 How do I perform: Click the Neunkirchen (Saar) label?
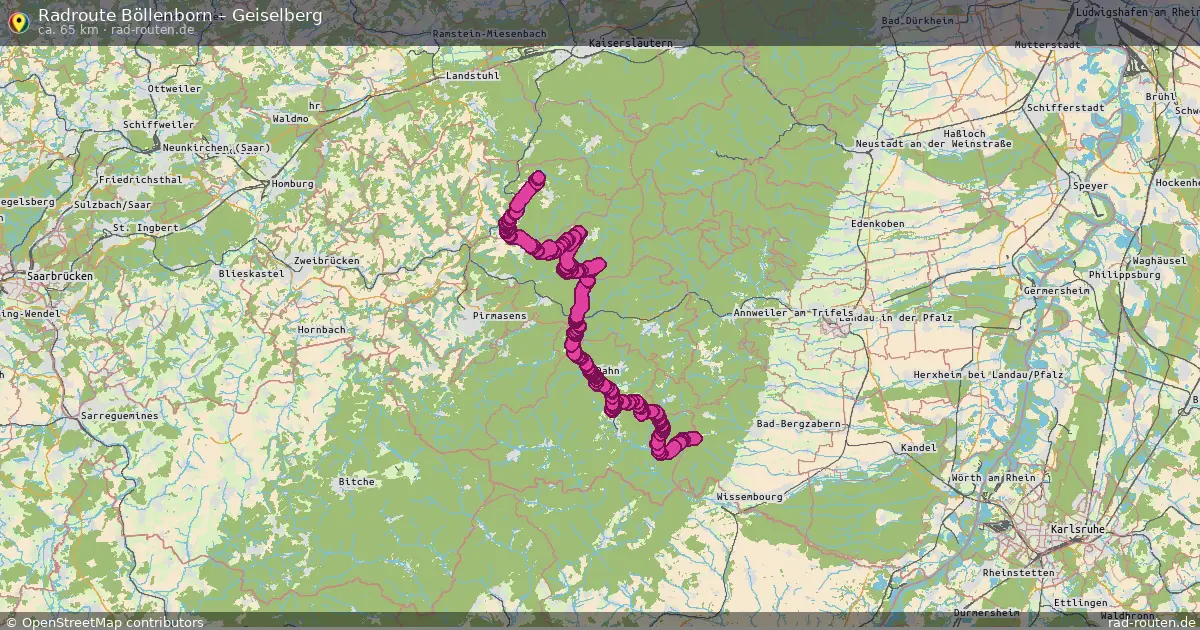click(x=217, y=148)
